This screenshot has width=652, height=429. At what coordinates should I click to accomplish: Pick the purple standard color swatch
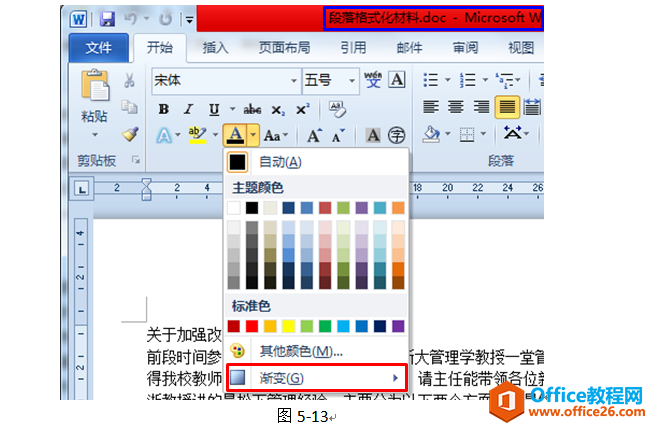(x=398, y=326)
